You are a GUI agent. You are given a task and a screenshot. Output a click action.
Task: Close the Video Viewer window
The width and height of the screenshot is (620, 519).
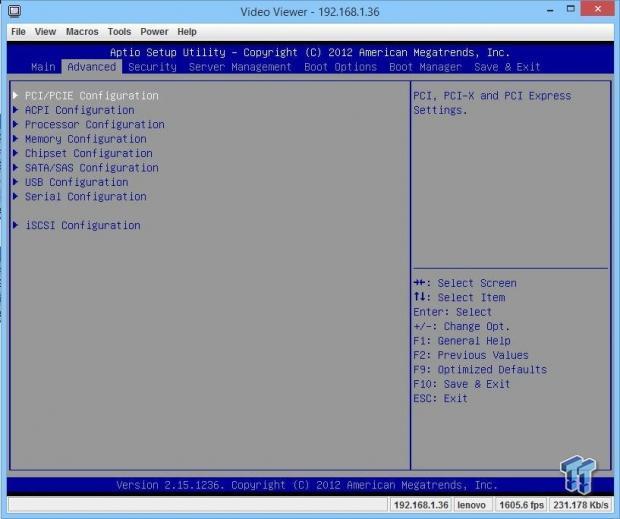pos(597,8)
